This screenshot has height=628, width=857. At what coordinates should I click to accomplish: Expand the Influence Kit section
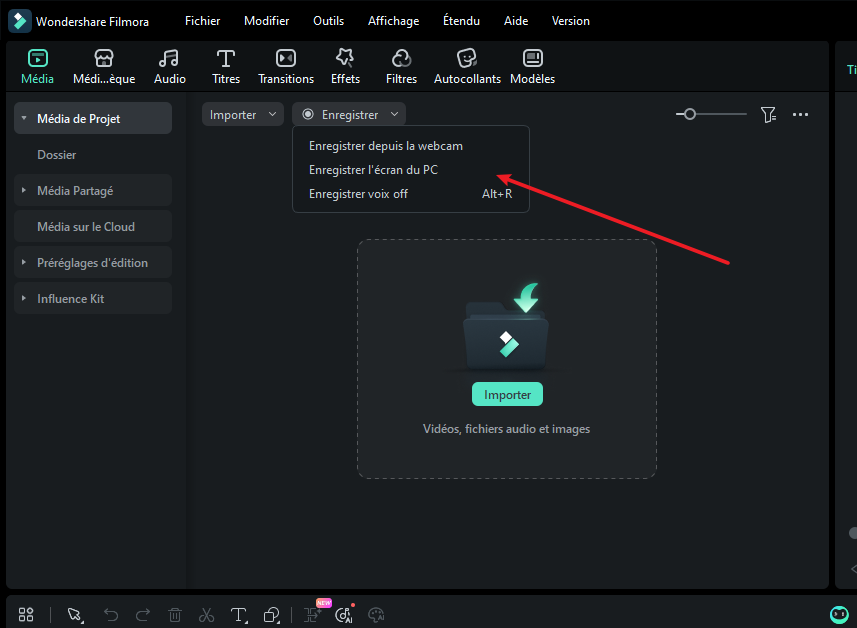24,299
